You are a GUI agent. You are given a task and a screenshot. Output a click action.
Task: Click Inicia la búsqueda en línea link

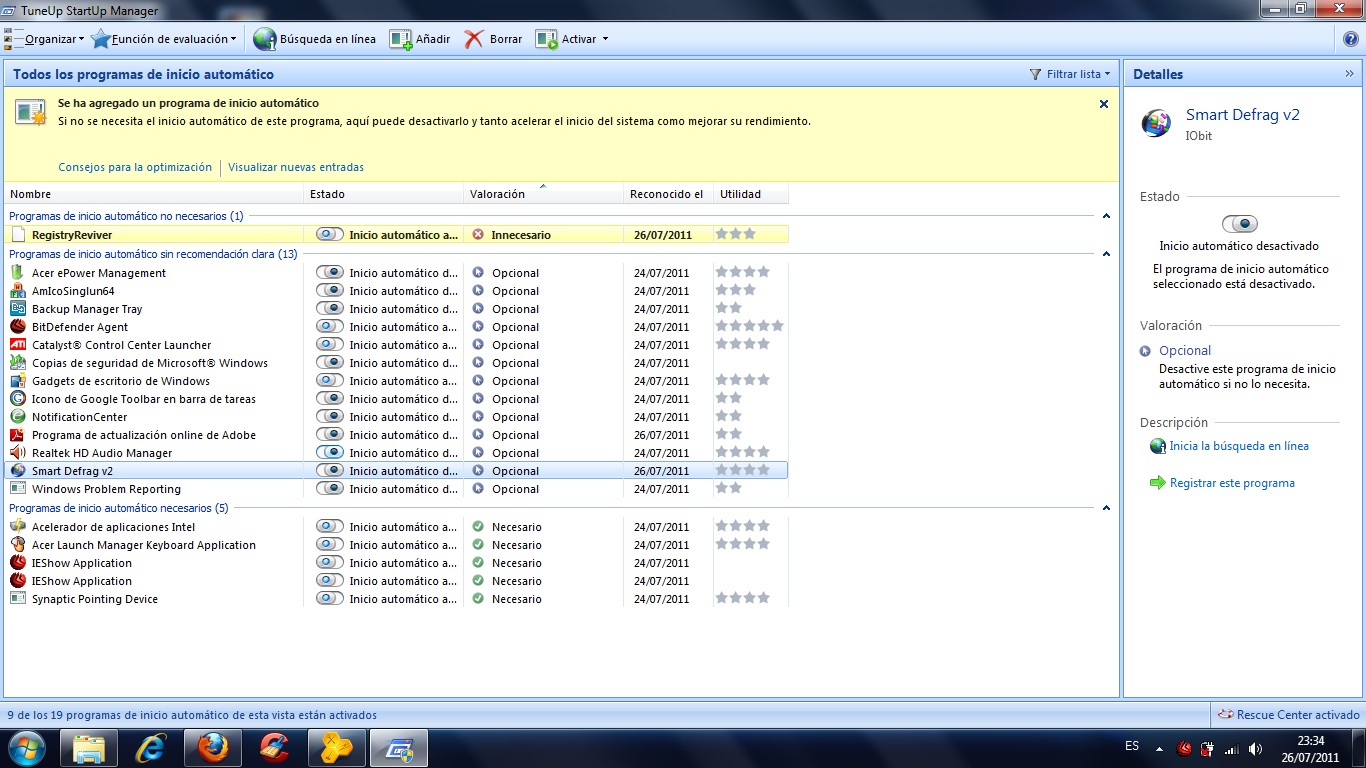[x=1239, y=446]
